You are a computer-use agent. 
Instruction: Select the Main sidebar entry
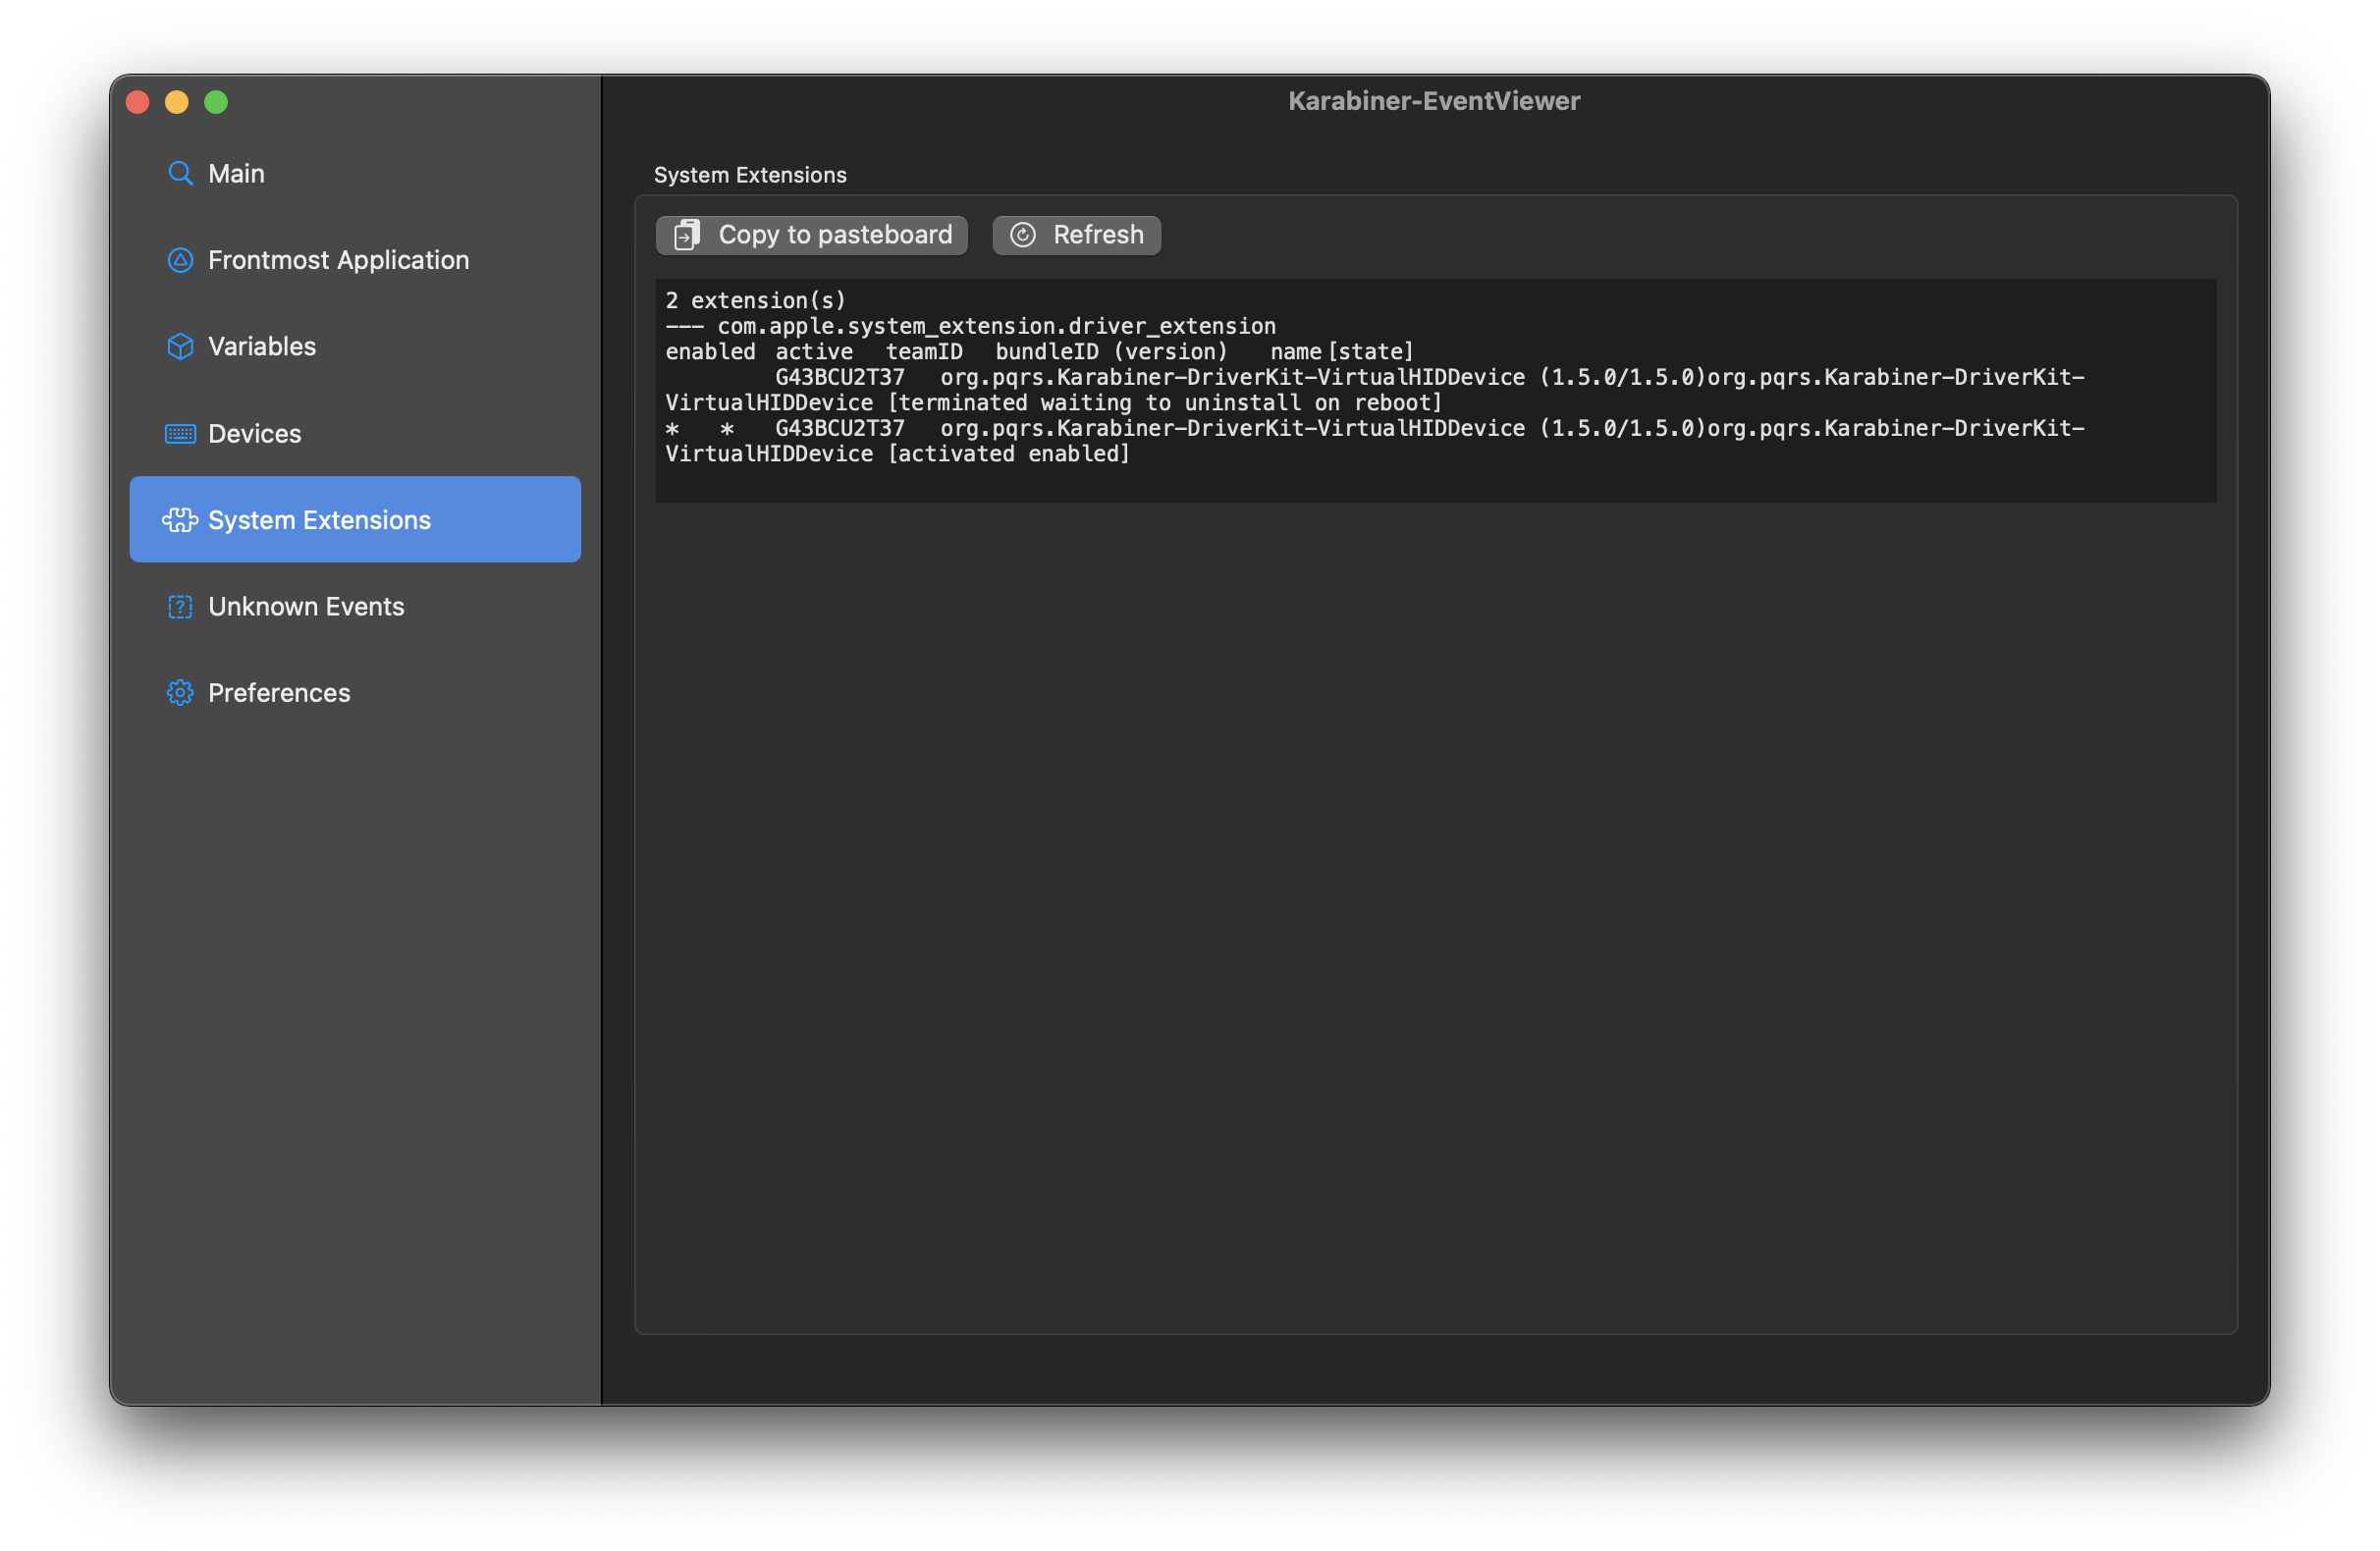coord(236,173)
